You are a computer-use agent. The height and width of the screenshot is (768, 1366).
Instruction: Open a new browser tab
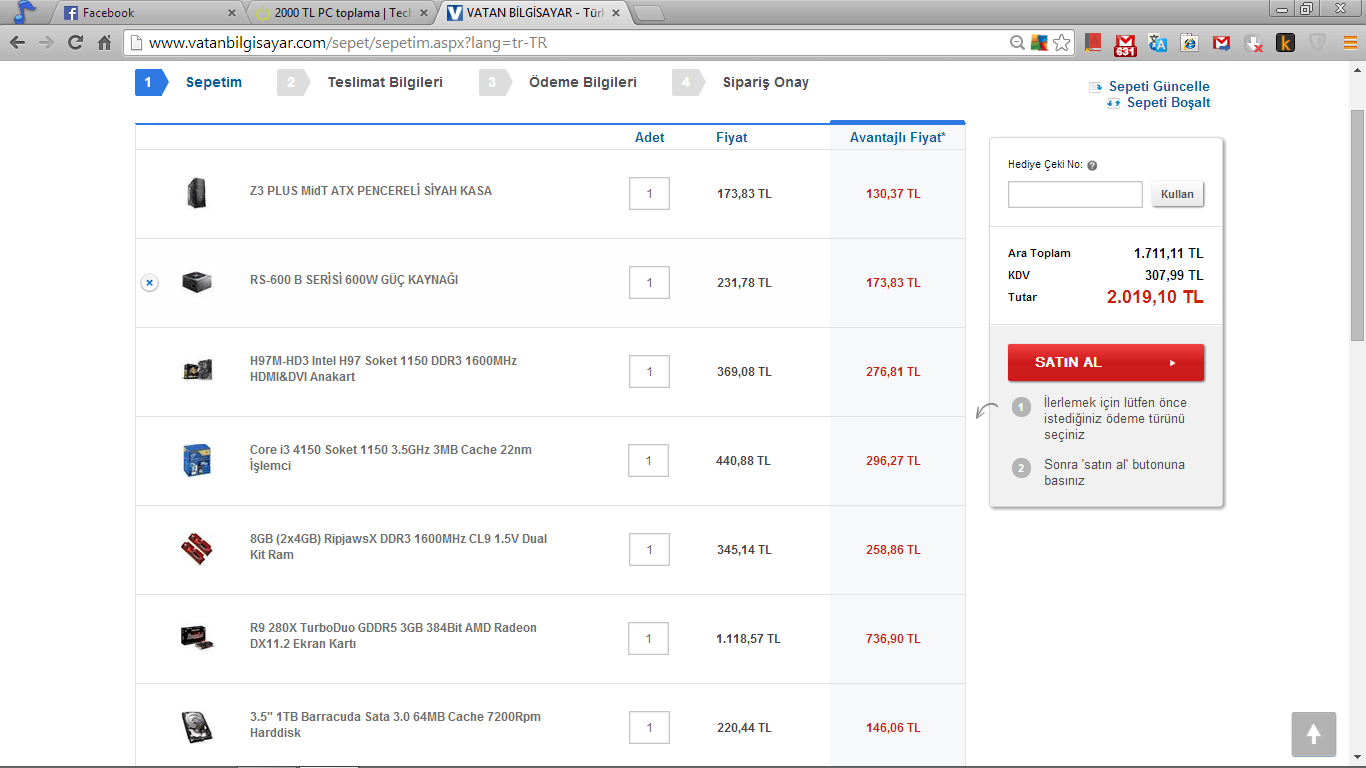click(x=649, y=13)
